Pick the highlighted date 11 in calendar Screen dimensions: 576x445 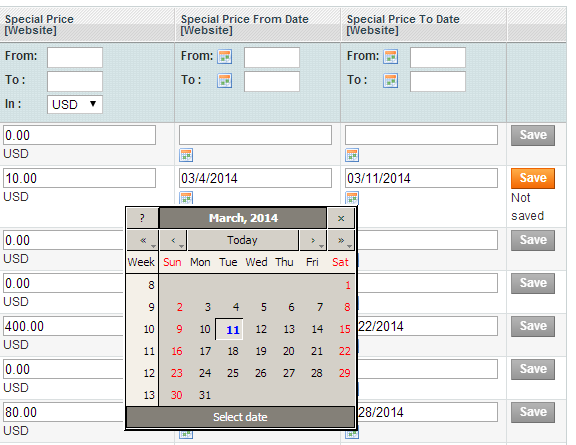click(x=229, y=329)
